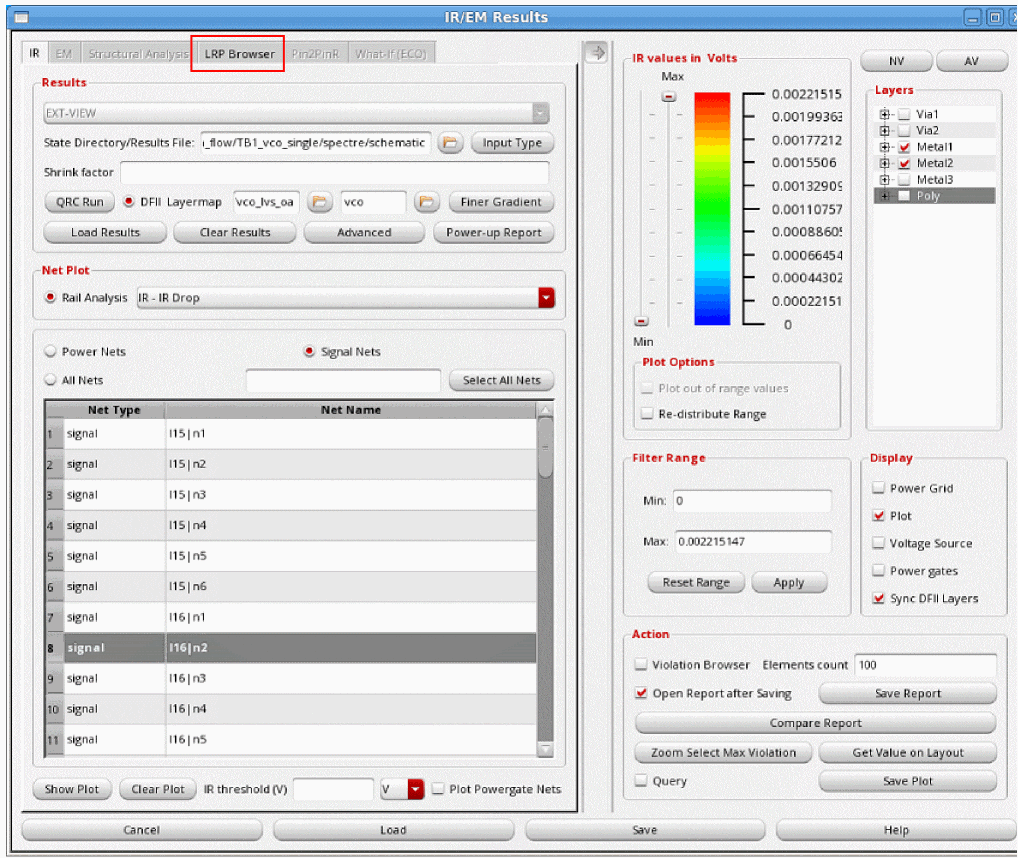Click folder icon next to the vco field
Screen dimensions: 1018x858
tap(427, 202)
